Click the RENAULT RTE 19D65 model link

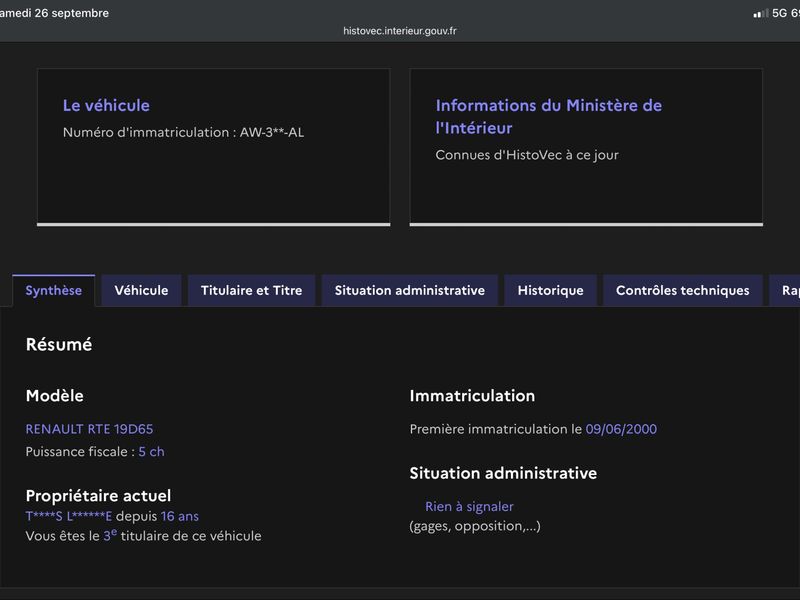[89, 429]
